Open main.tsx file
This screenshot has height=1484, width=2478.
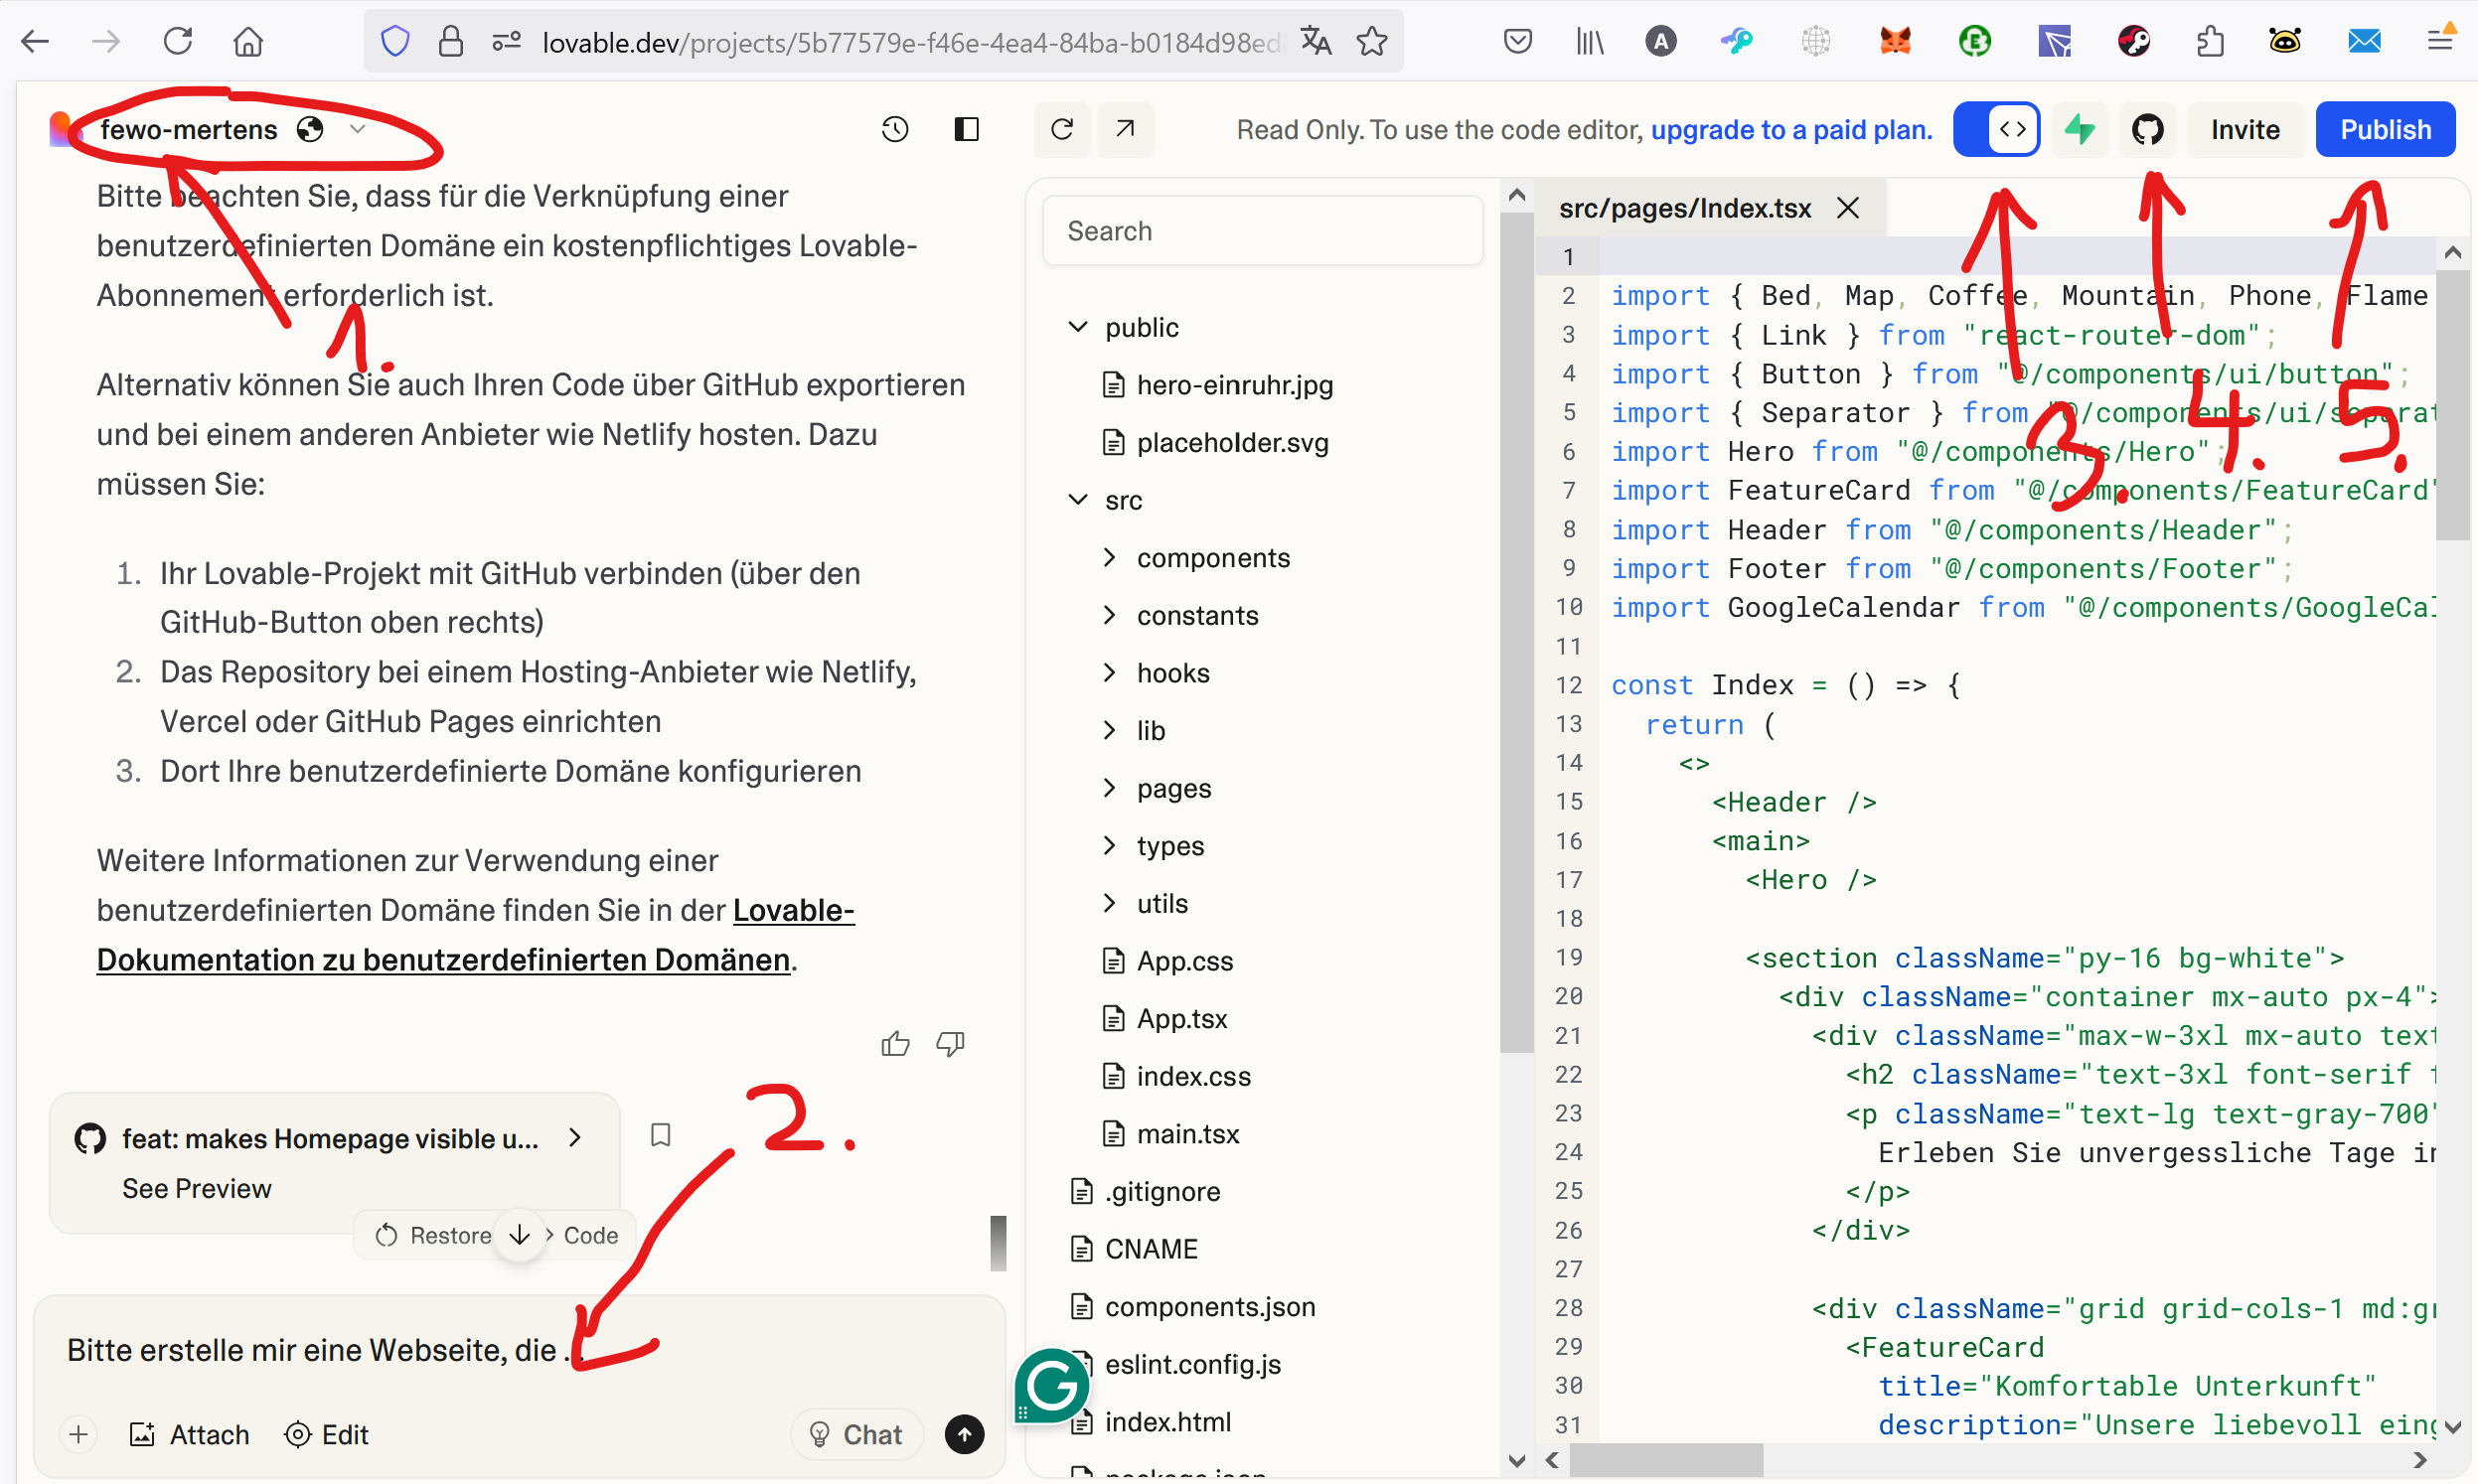coord(1170,1134)
